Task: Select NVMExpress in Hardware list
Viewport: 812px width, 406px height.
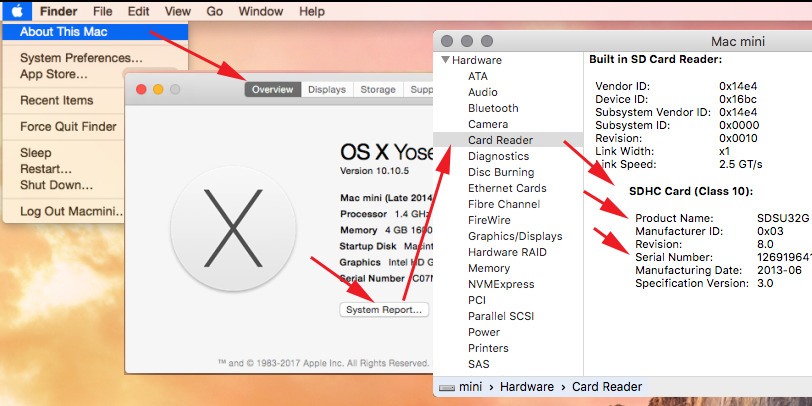Action: point(501,285)
